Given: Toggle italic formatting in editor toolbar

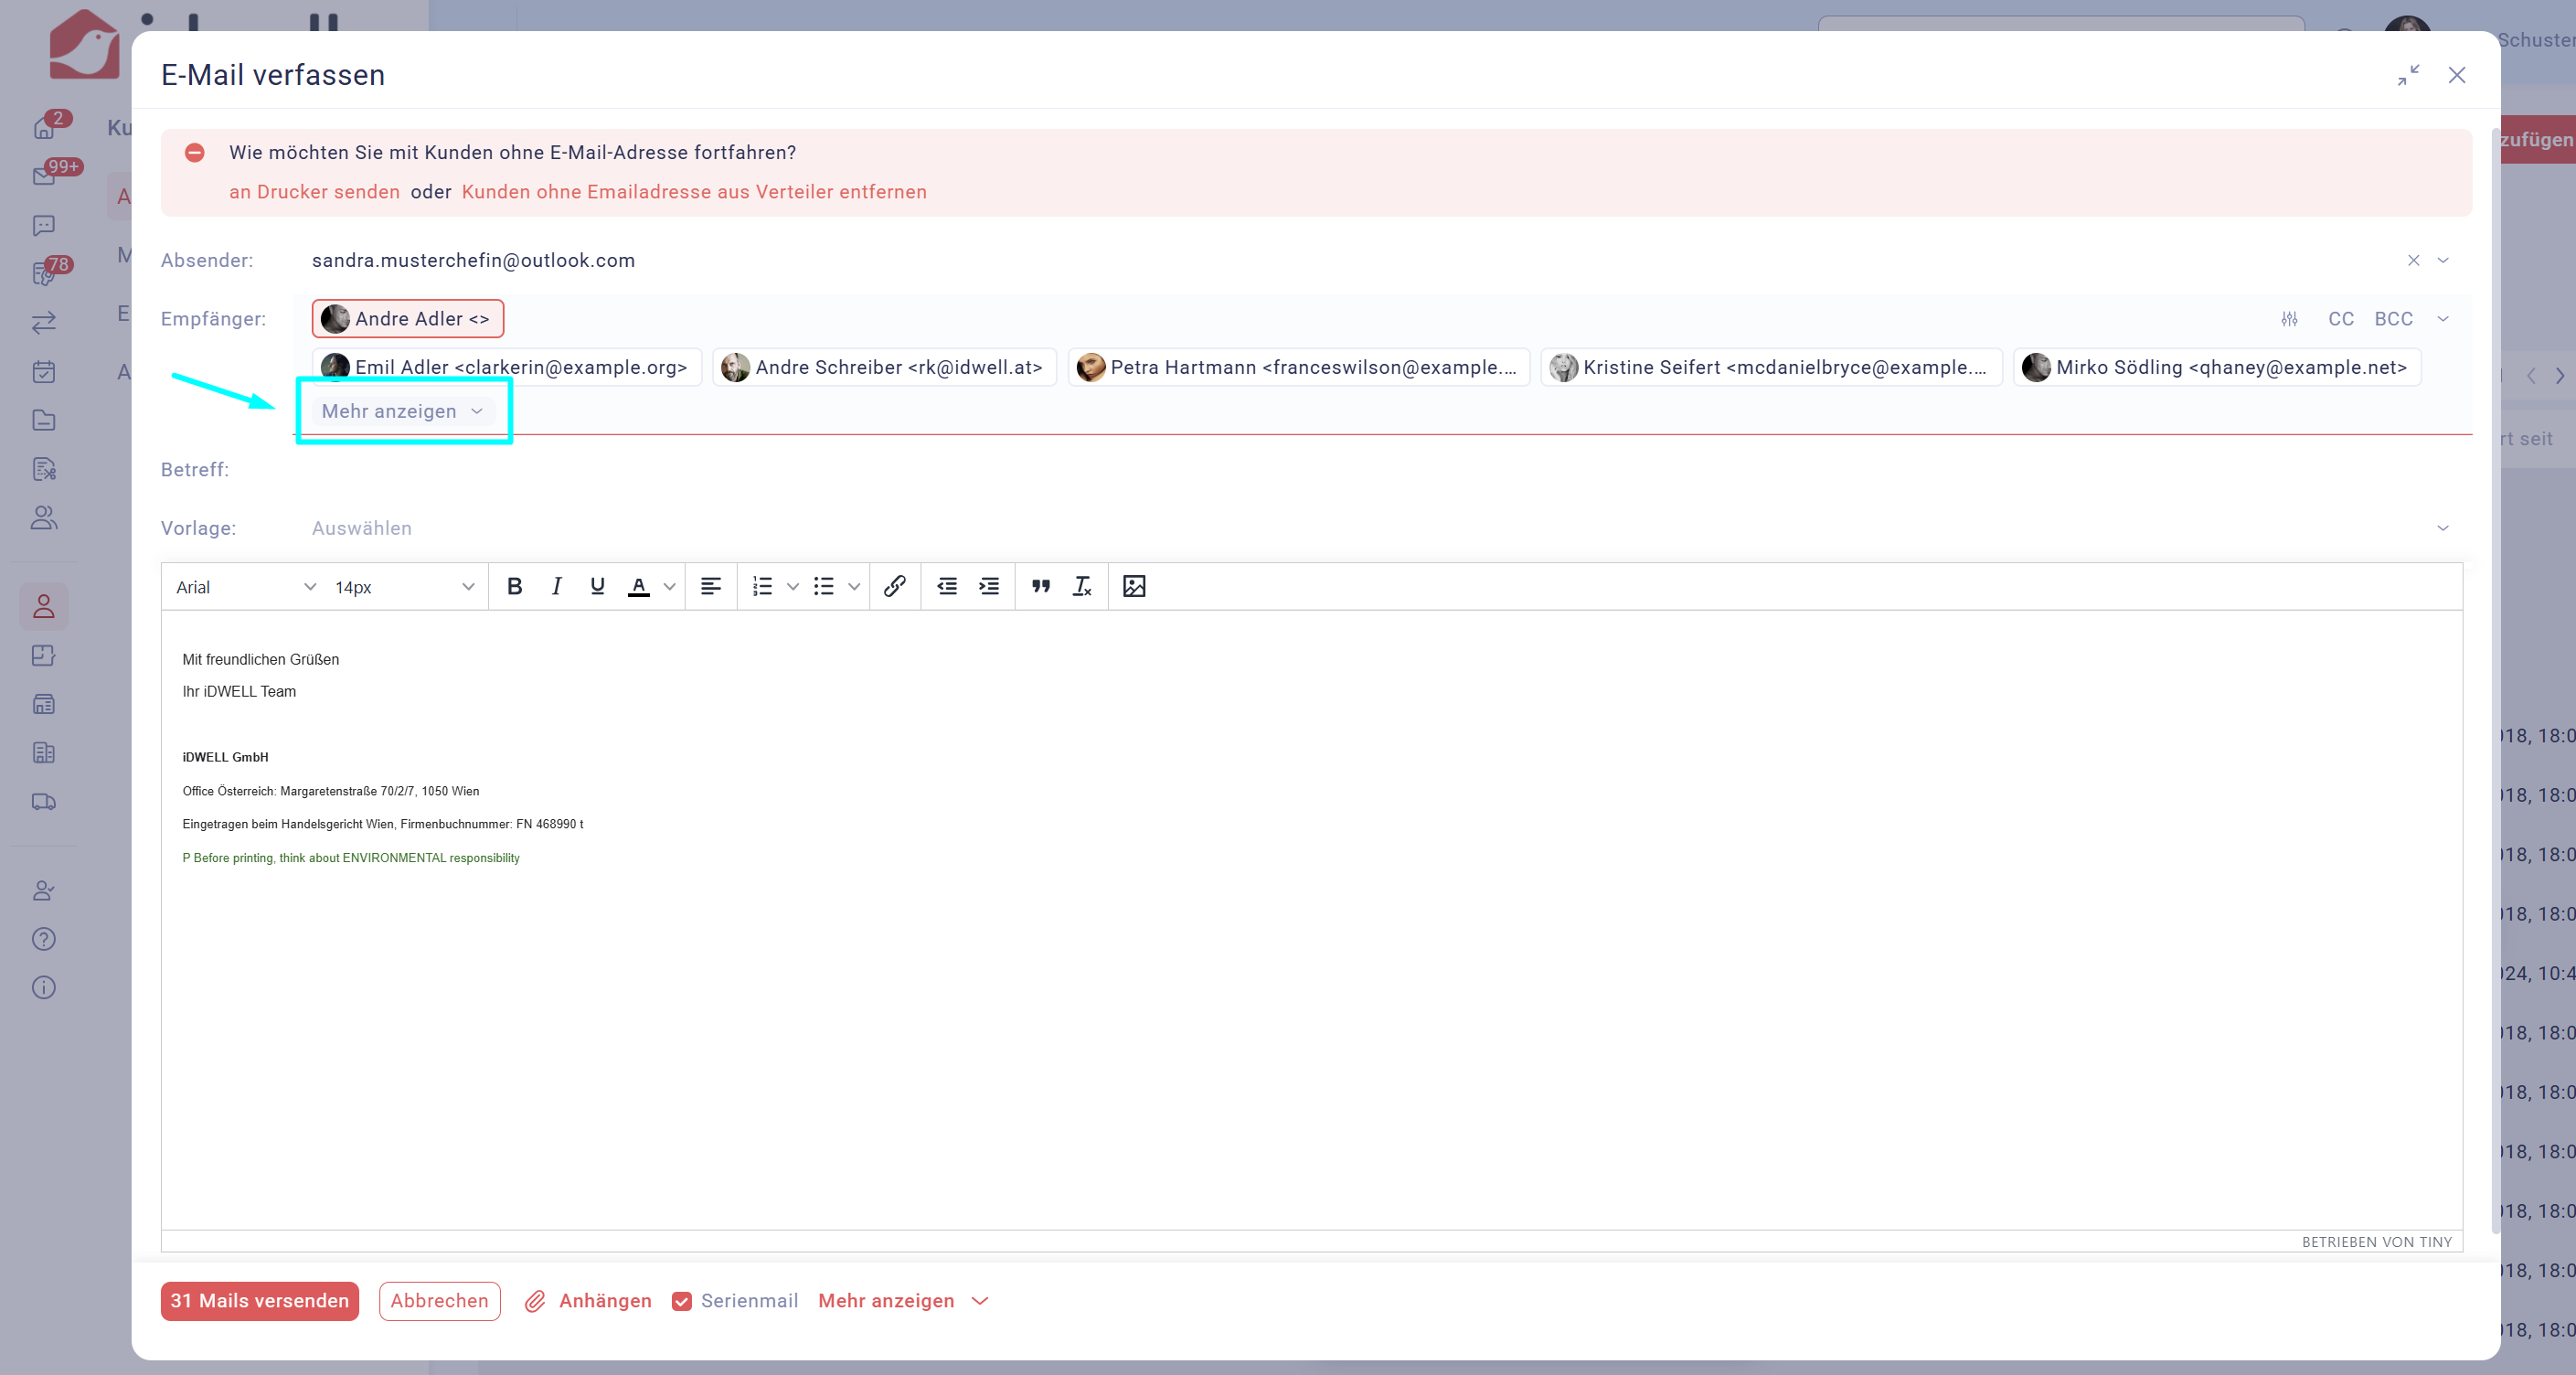Looking at the screenshot, I should 556,586.
